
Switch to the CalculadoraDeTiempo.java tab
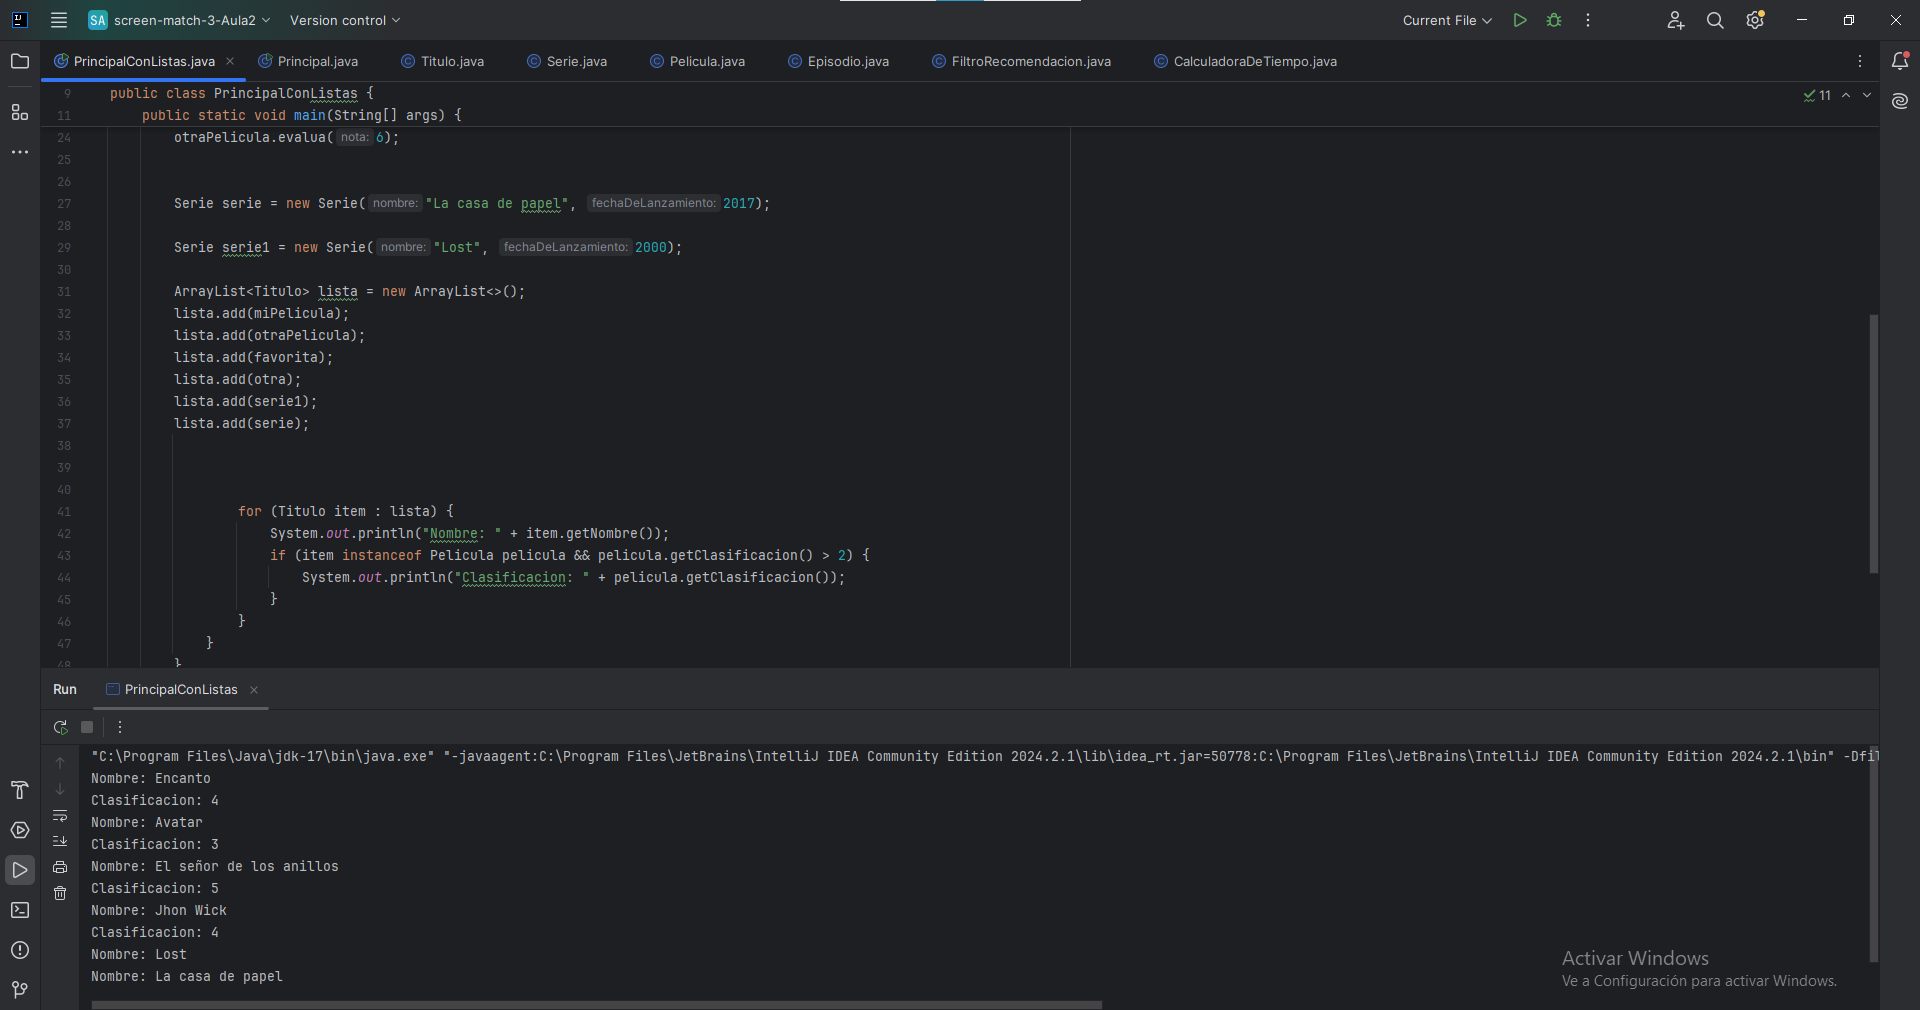[x=1245, y=61]
